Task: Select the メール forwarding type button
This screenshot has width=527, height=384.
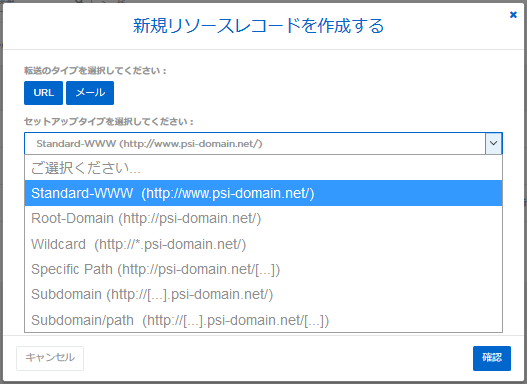Action: tap(90, 93)
